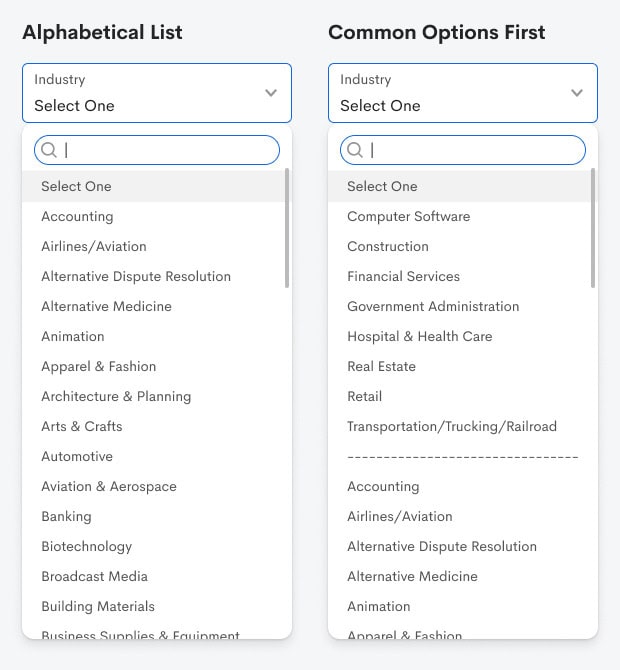Open Industry select box under Alphabetical List
Screen dimensions: 620x670
[x=150, y=93]
